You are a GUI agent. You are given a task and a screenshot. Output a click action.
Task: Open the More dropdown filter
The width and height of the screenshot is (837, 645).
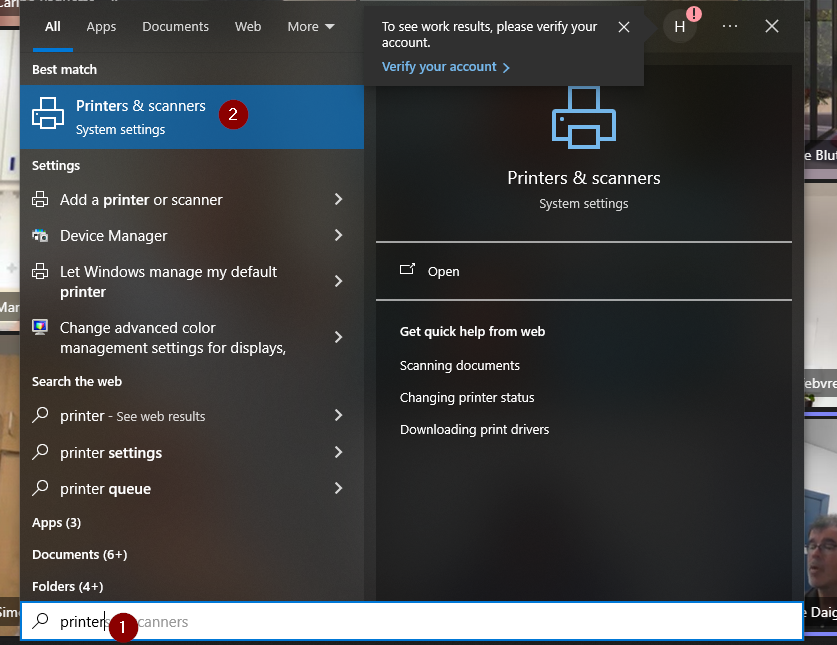coord(311,27)
